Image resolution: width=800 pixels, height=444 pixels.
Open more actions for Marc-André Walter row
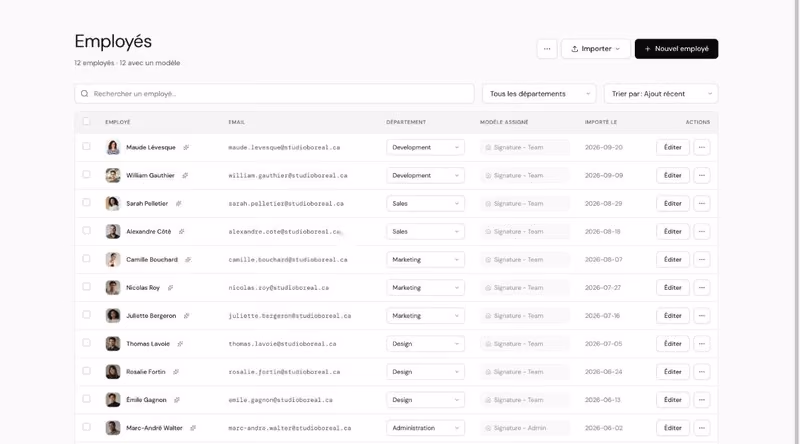click(x=702, y=428)
